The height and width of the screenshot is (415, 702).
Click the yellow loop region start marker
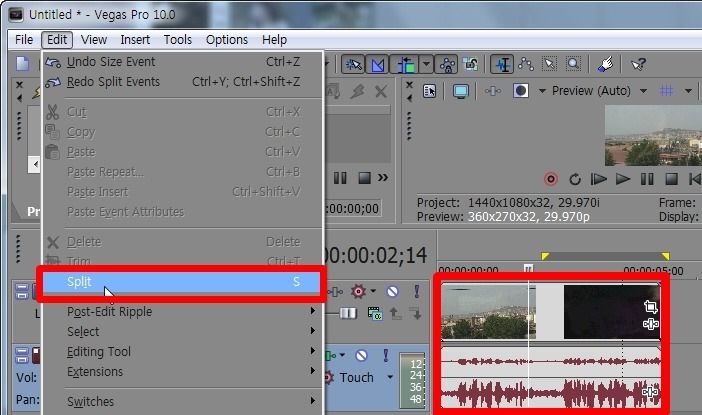[x=545, y=256]
